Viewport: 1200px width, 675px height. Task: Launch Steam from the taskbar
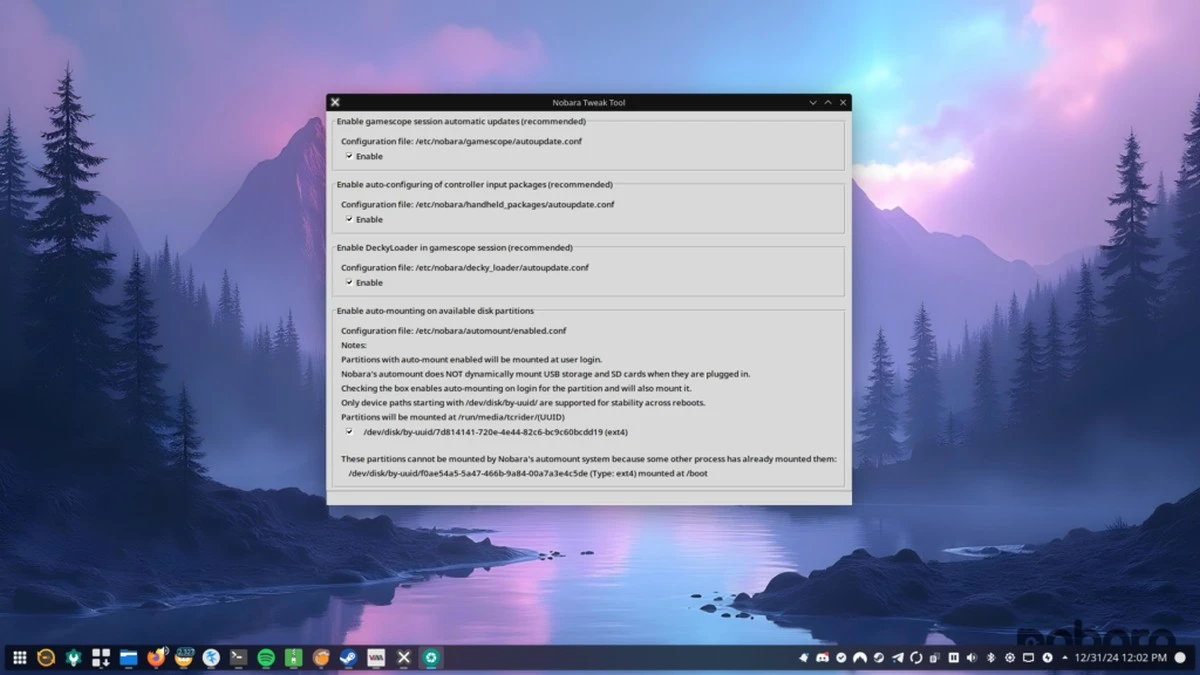(x=347, y=658)
